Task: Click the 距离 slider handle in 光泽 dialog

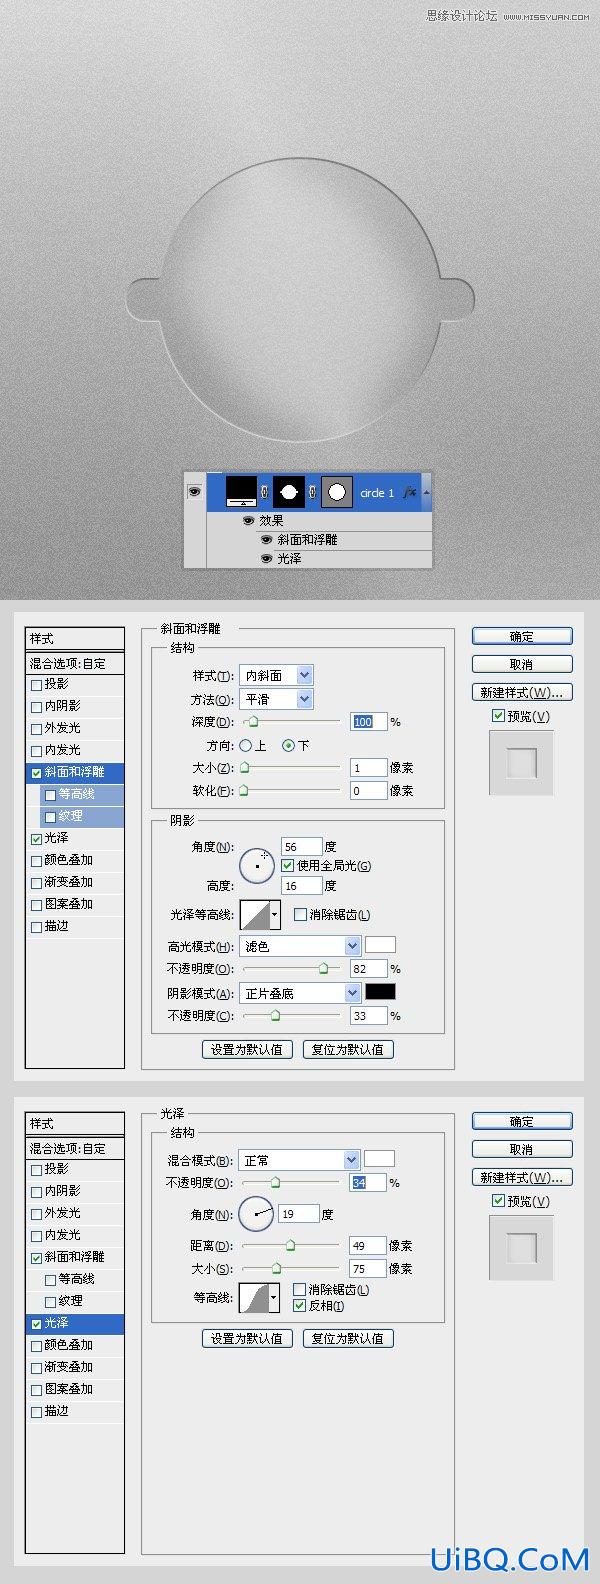Action: coord(290,1245)
